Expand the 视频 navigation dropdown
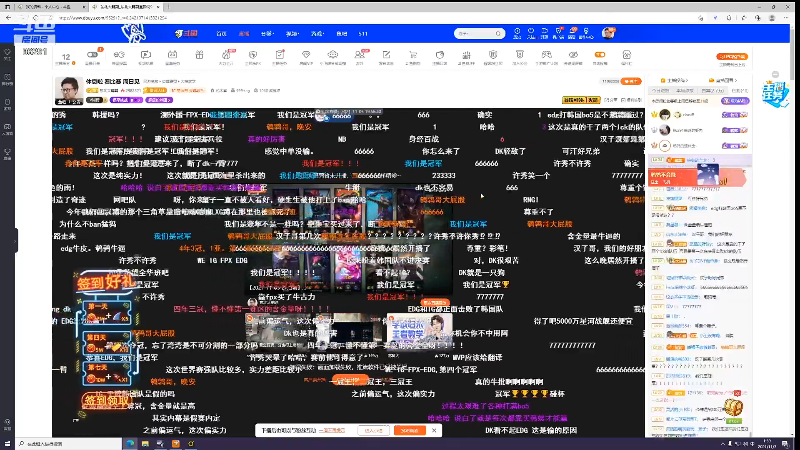 tap(292, 34)
